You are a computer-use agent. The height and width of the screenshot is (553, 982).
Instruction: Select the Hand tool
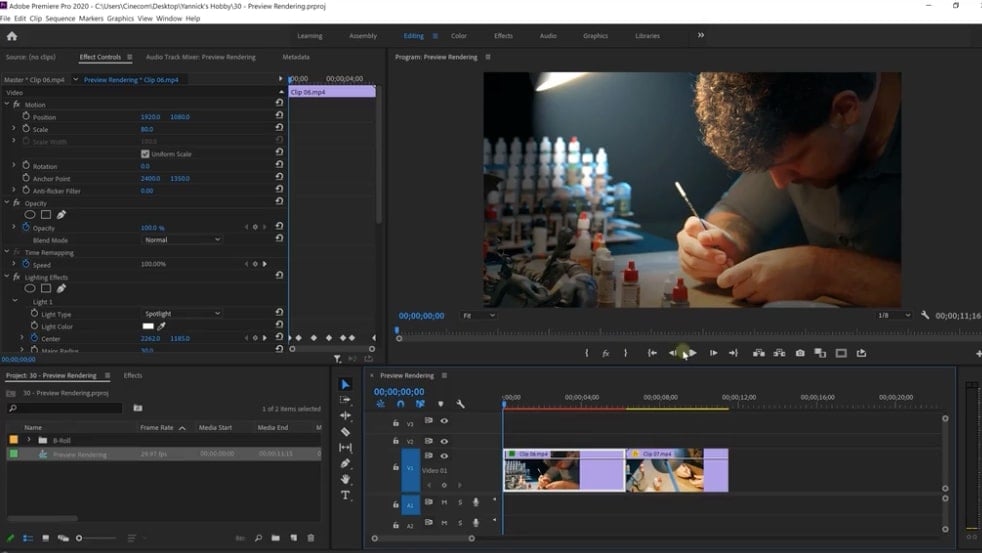[x=345, y=479]
